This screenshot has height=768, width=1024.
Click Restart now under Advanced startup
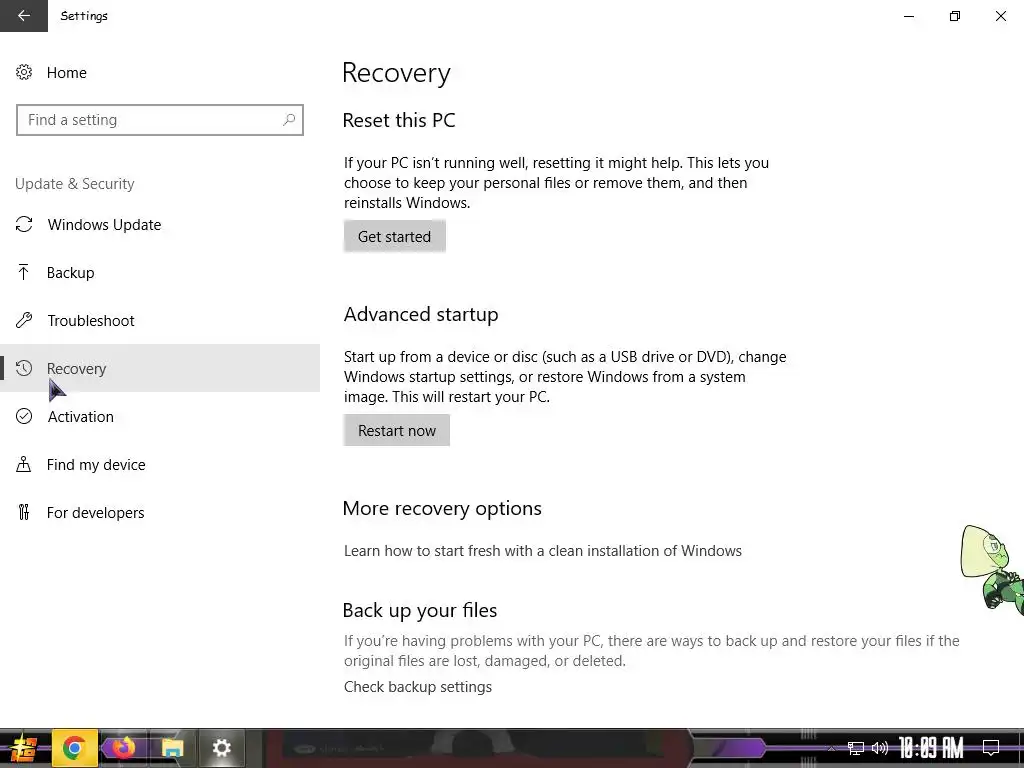pos(396,430)
